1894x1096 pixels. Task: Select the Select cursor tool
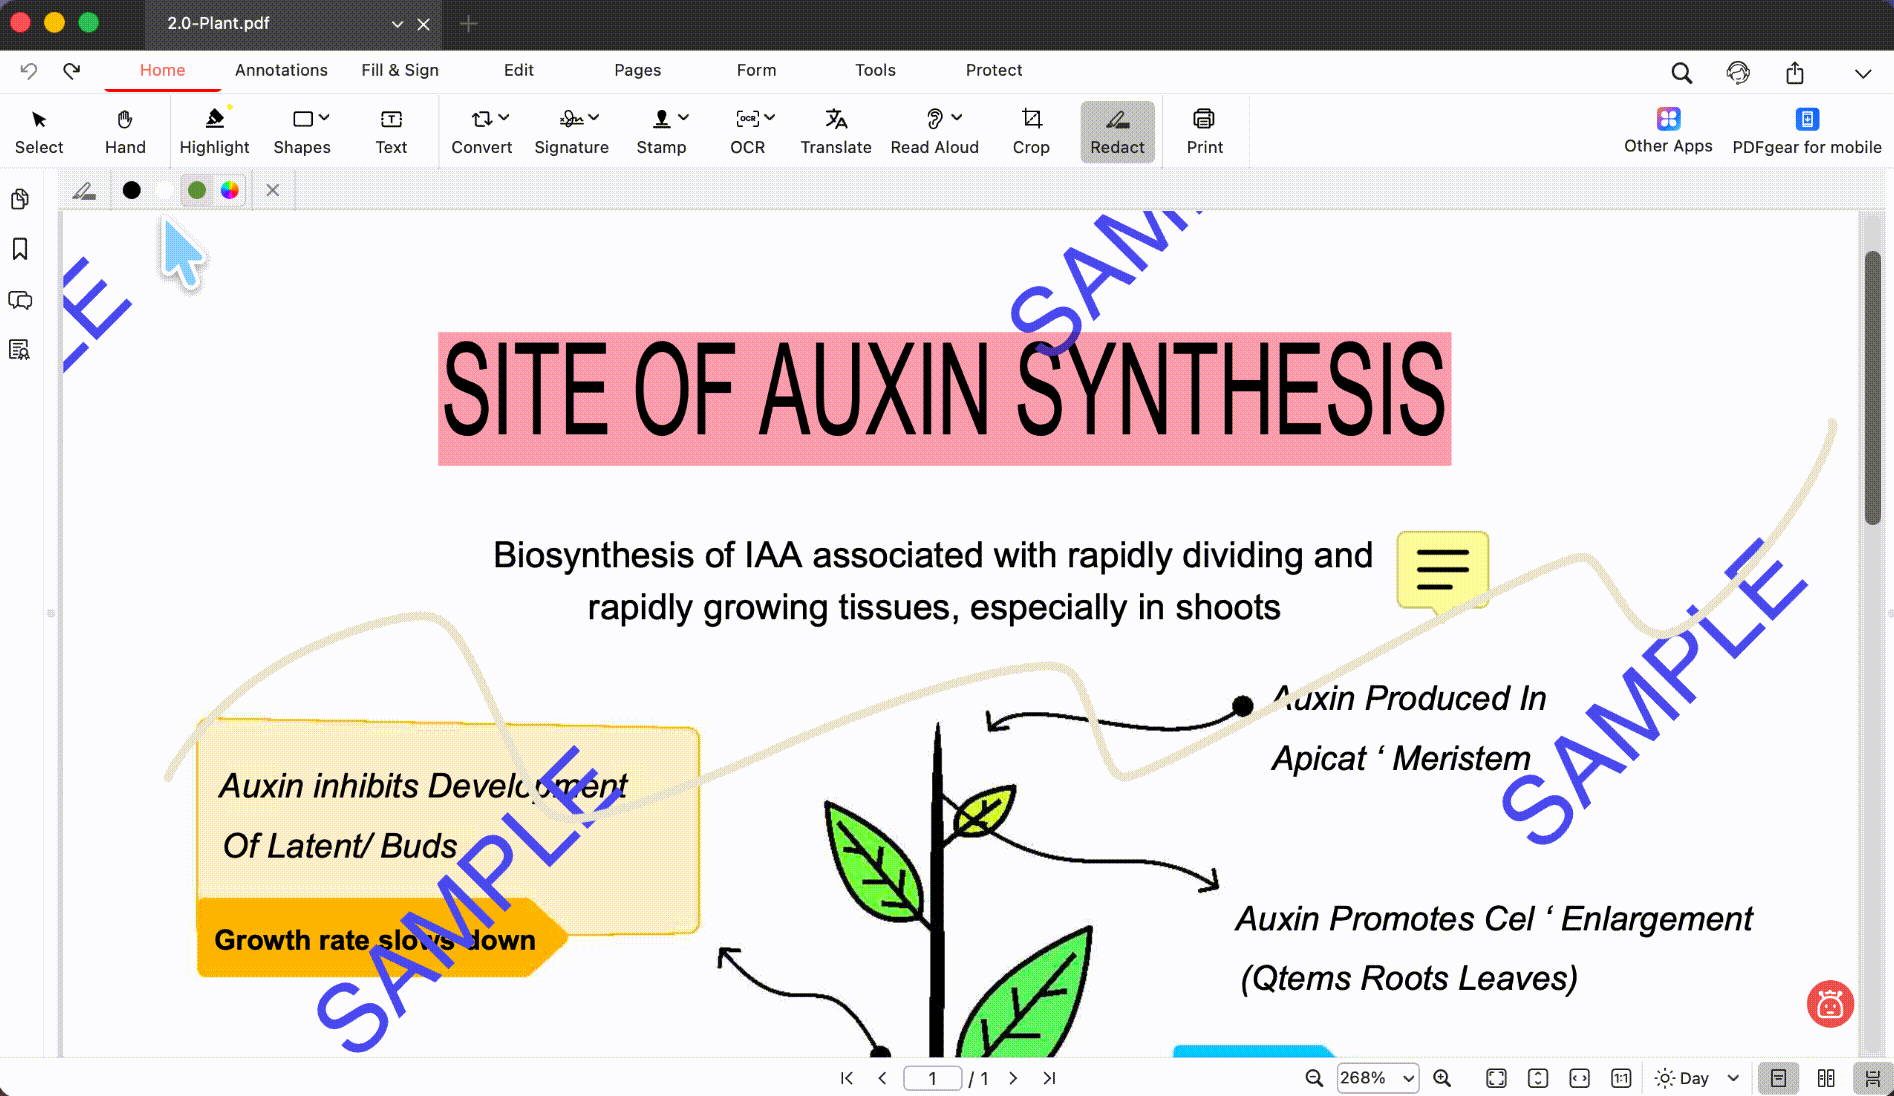(x=39, y=132)
